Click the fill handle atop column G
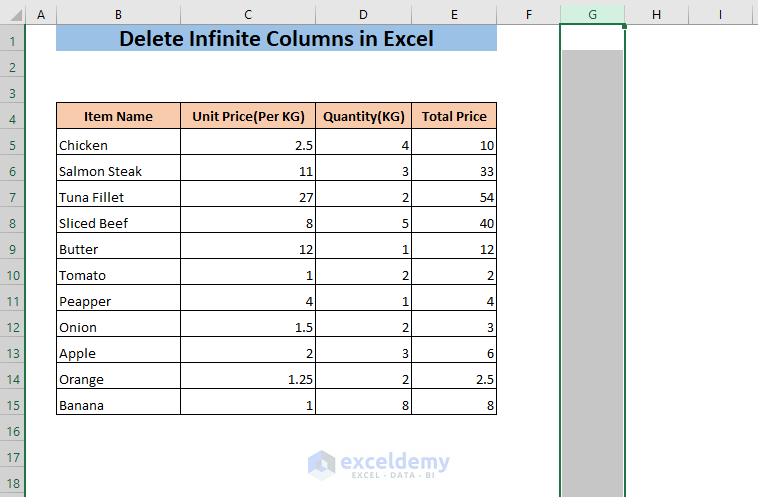This screenshot has width=758, height=497. click(625, 26)
